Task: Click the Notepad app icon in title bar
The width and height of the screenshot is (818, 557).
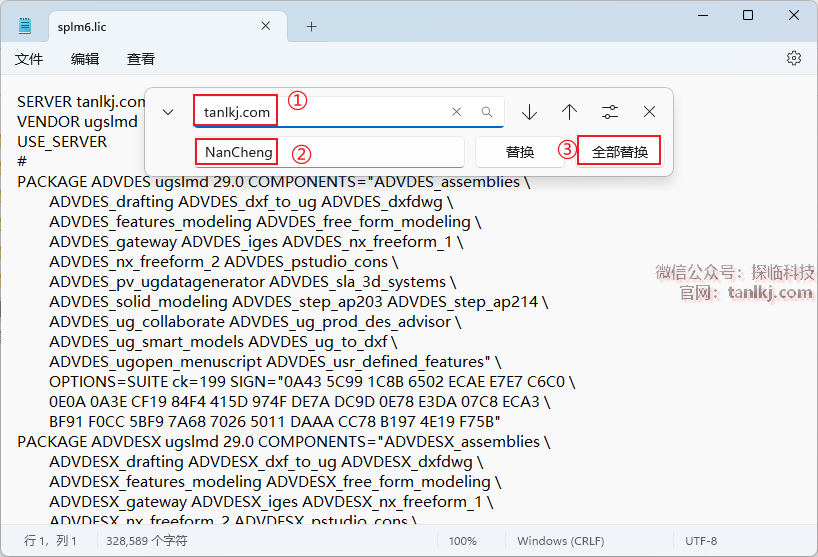Action: coord(25,26)
